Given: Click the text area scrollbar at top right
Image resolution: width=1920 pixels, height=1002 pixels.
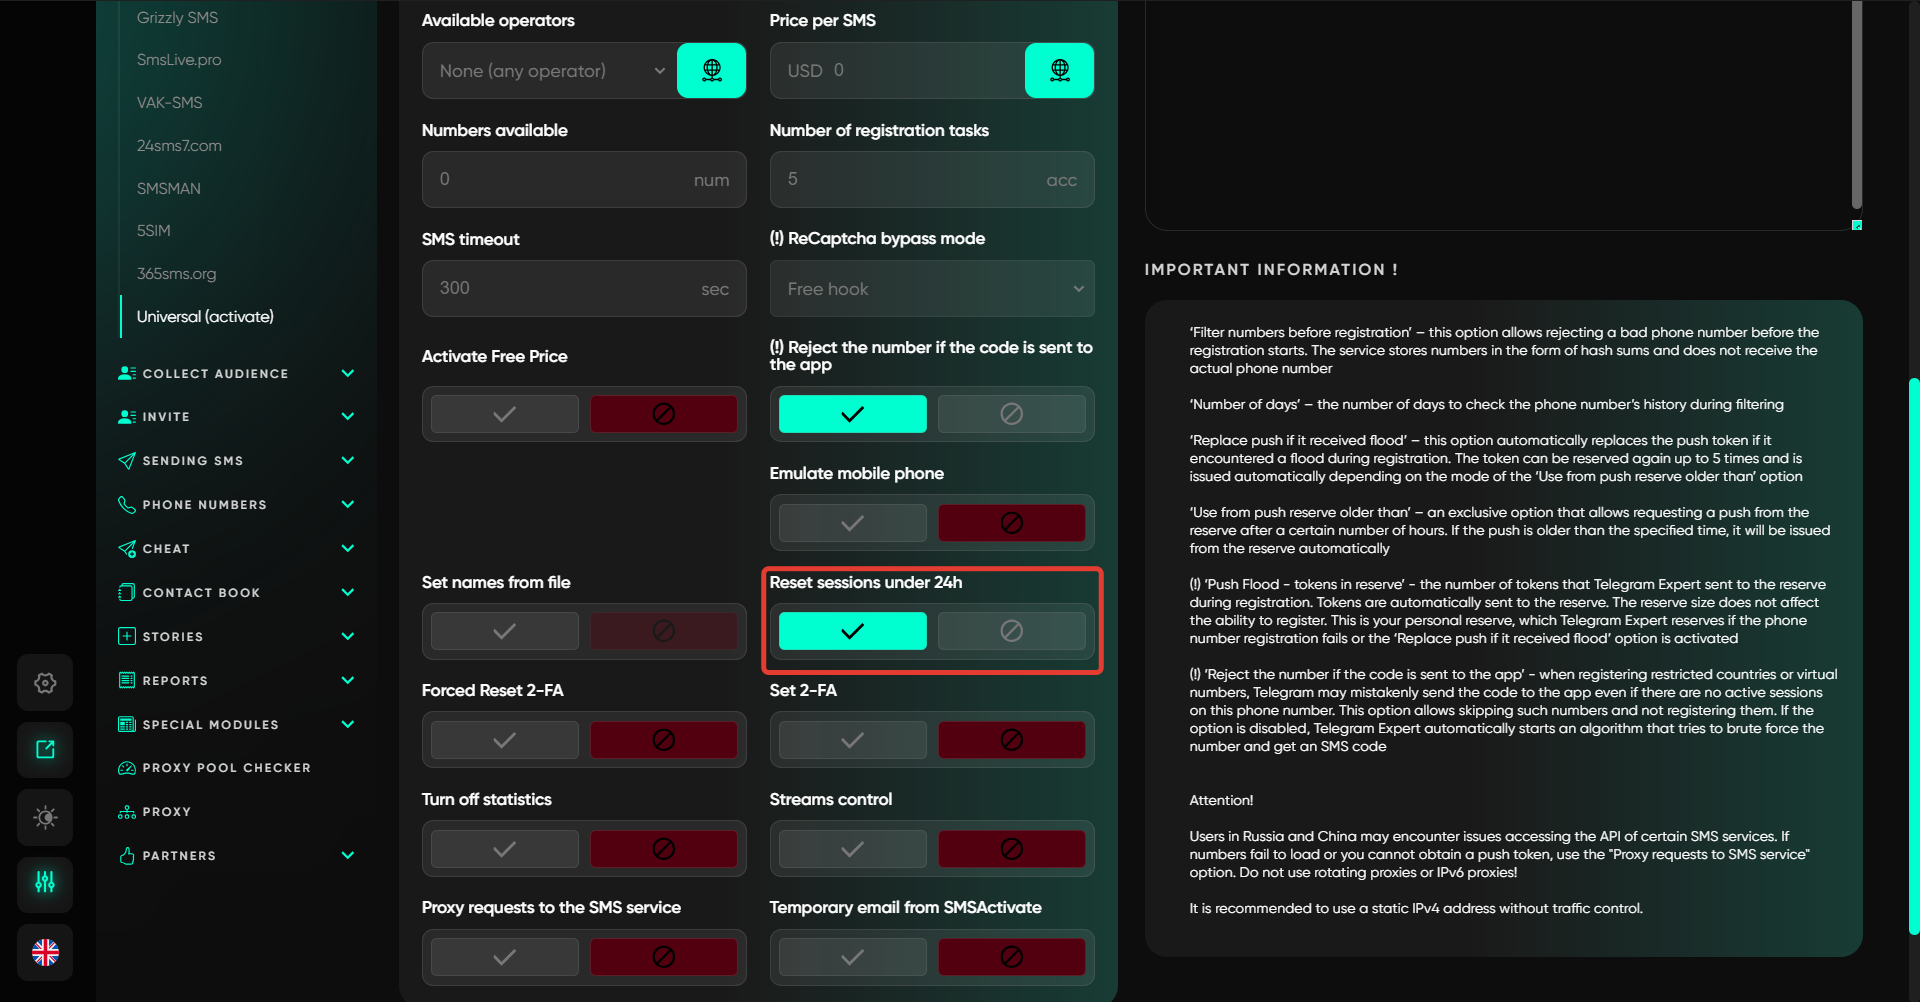Looking at the screenshot, I should [1856, 100].
